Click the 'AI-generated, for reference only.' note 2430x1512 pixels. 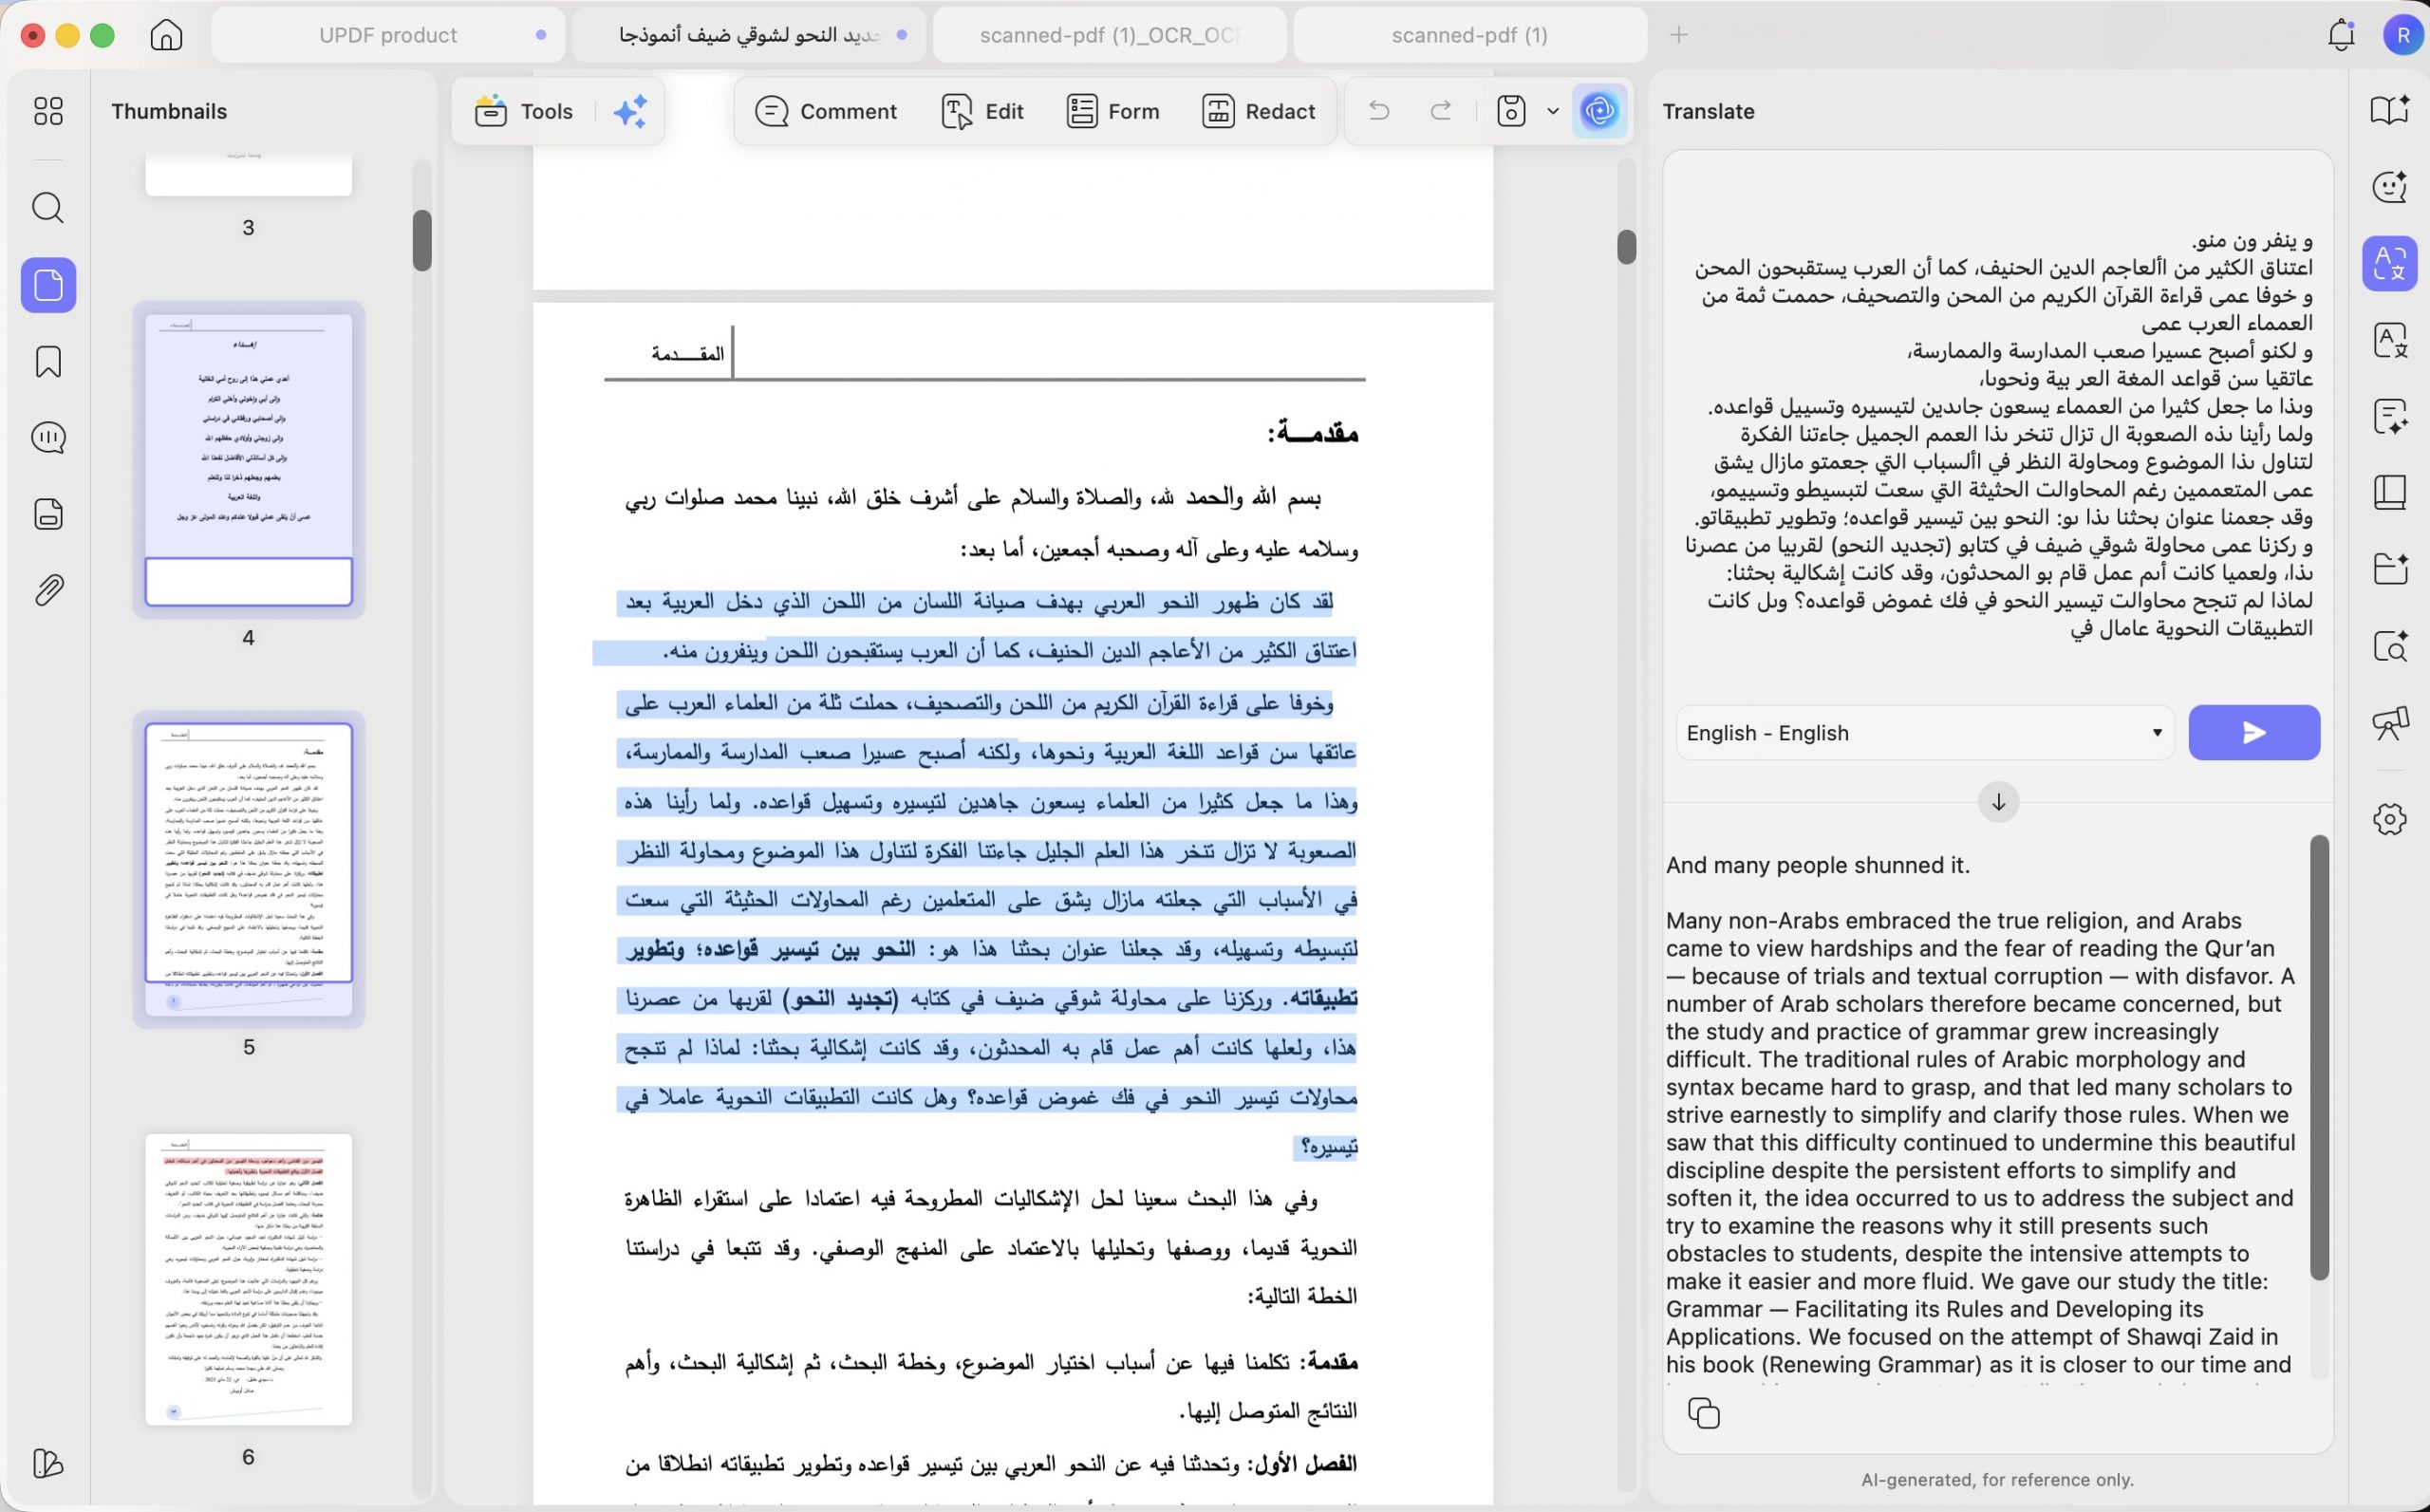[1997, 1480]
